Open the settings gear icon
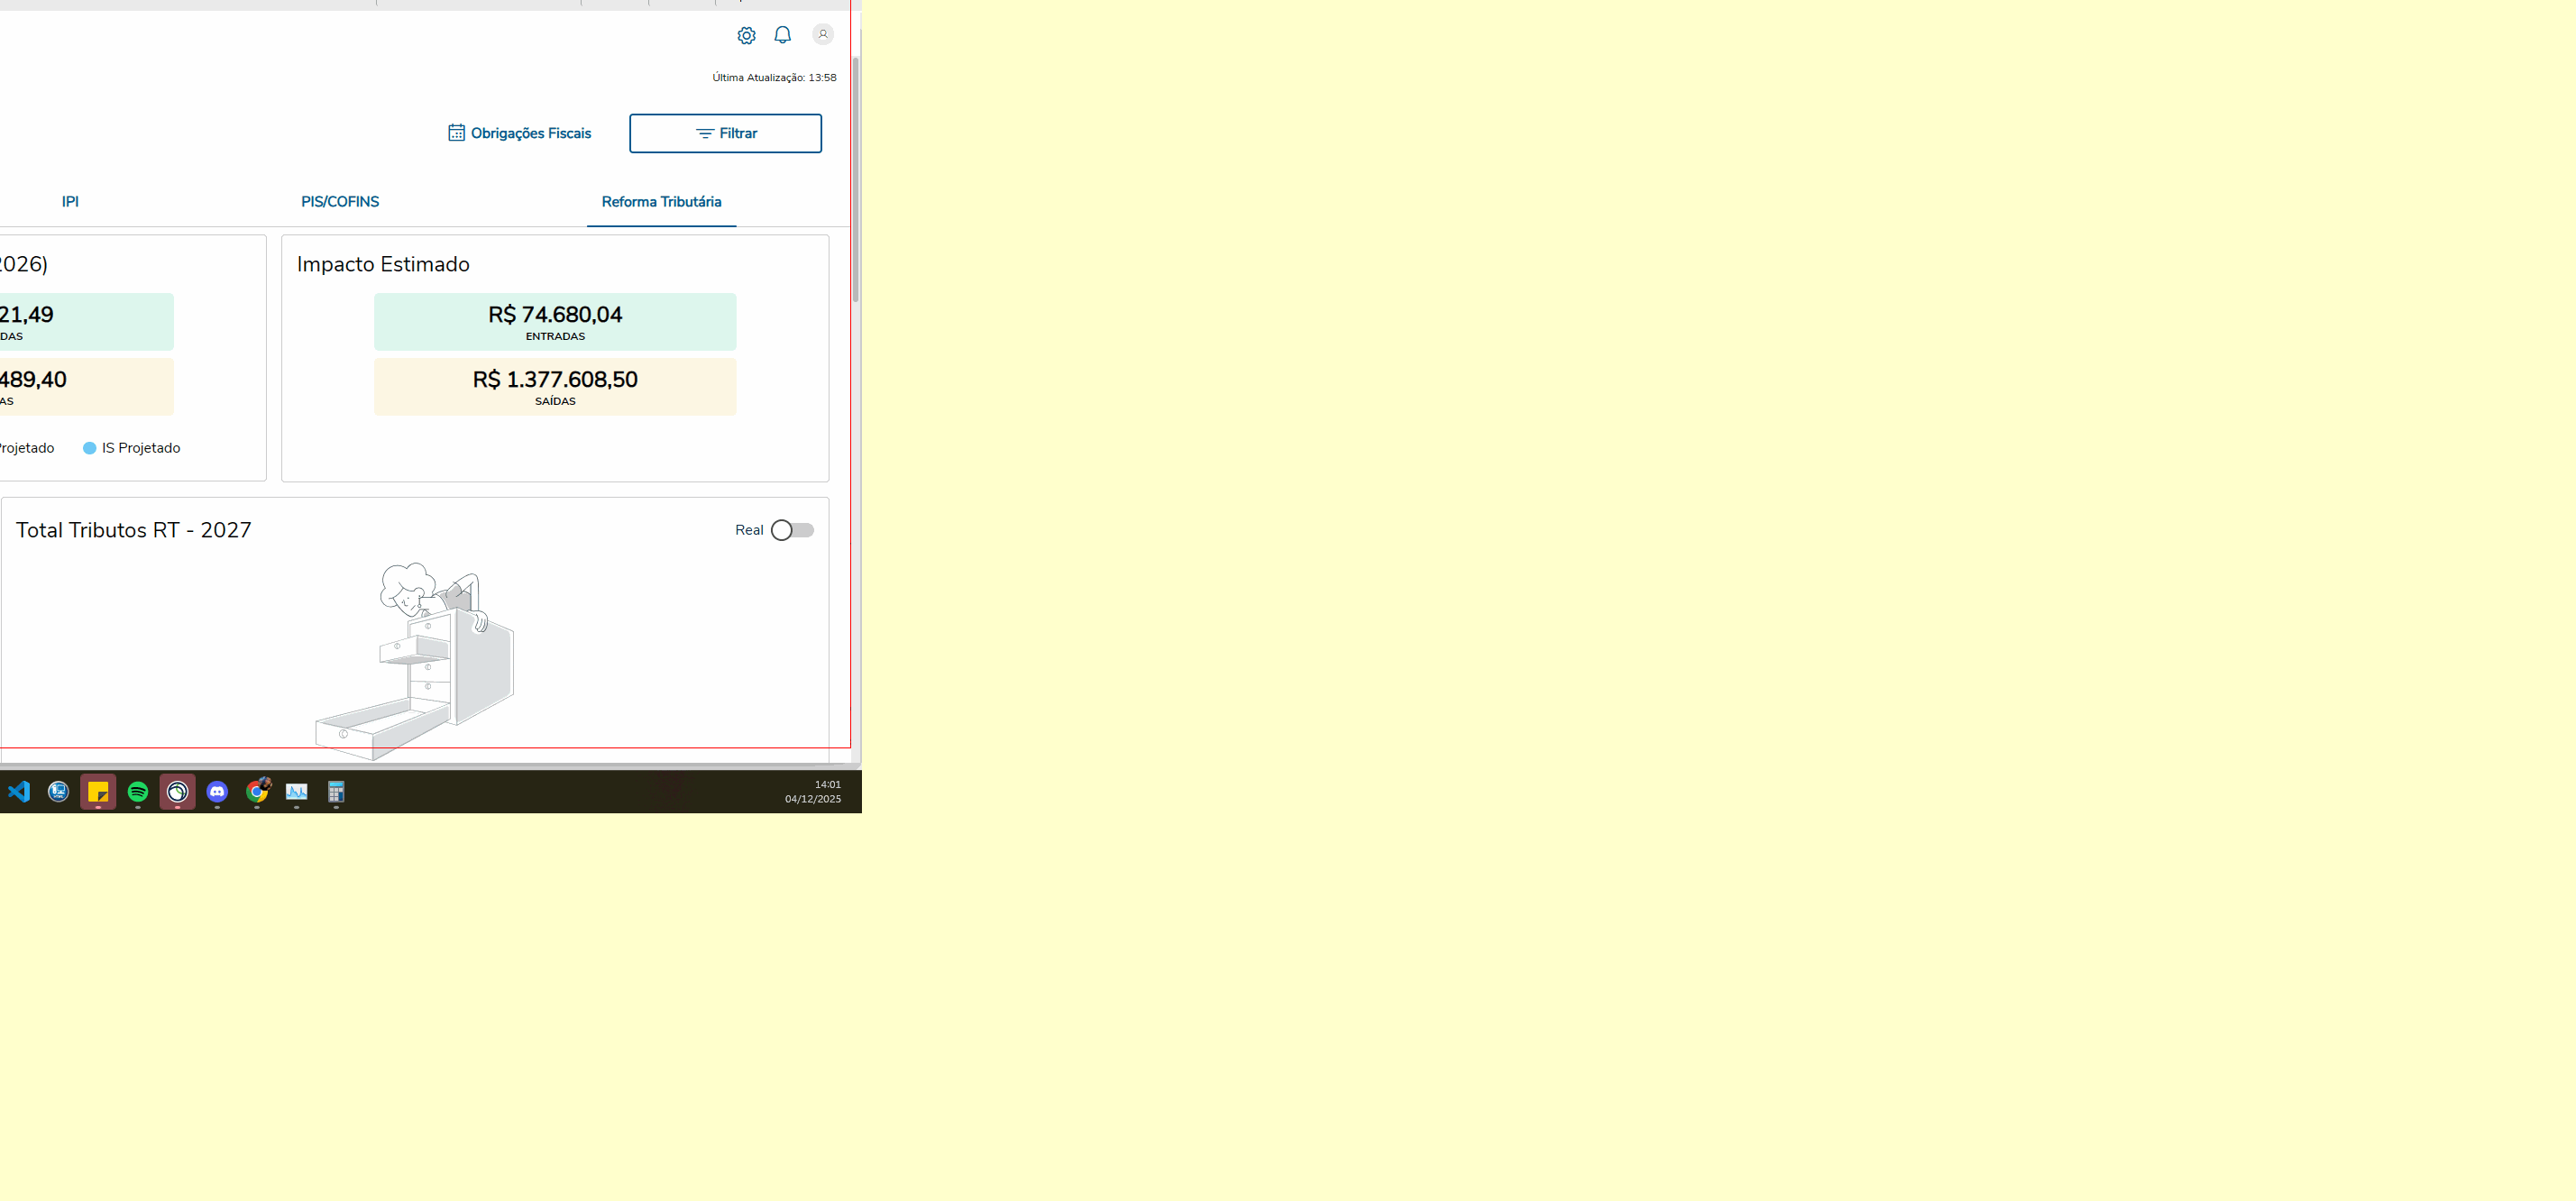 746,35
